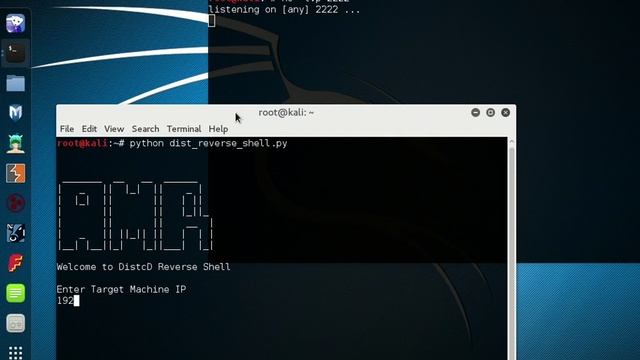Click the red root@kali prompt text
Image resolution: width=640 pixels, height=360 pixels.
coord(82,144)
